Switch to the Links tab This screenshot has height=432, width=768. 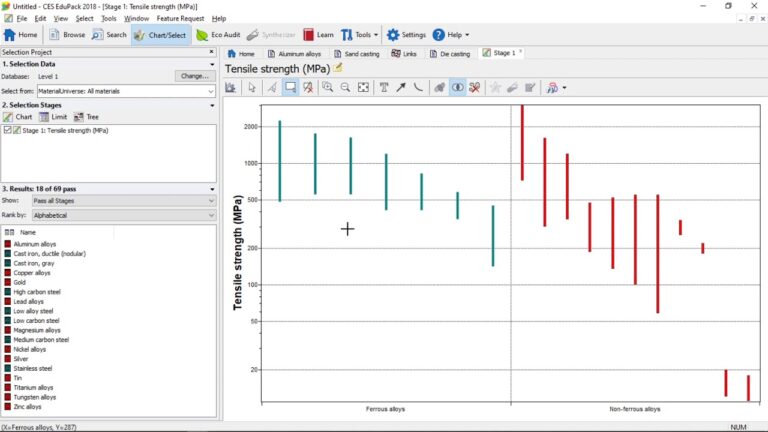[404, 53]
